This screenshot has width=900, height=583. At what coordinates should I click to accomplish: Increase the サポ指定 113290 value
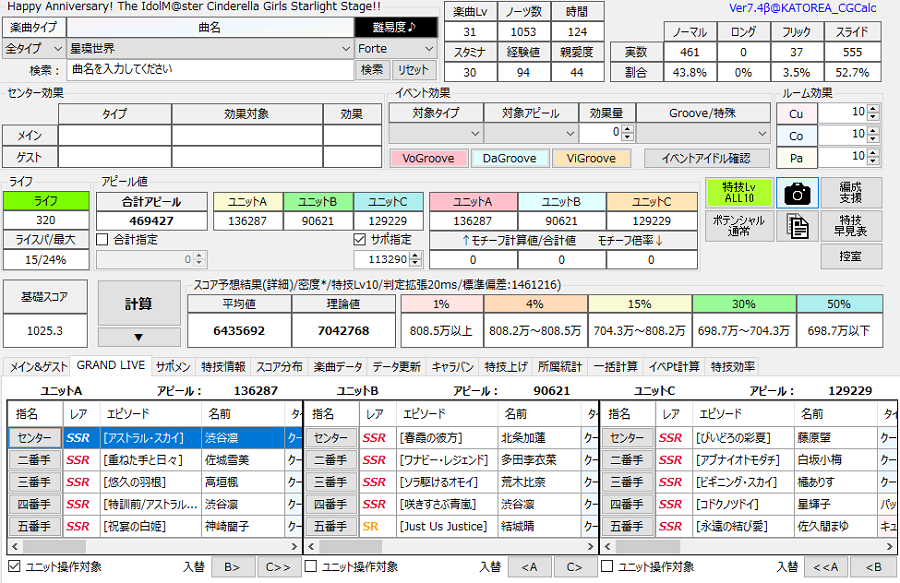tap(417, 255)
